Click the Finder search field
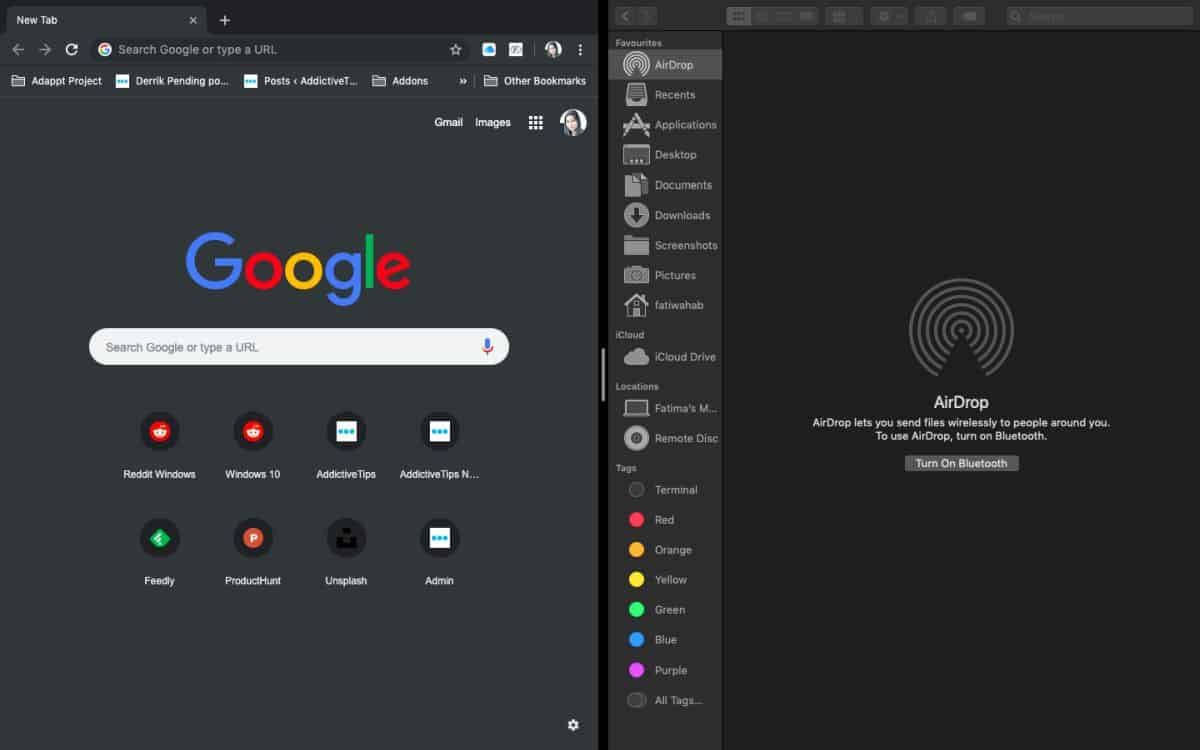Image resolution: width=1200 pixels, height=750 pixels. click(1098, 15)
